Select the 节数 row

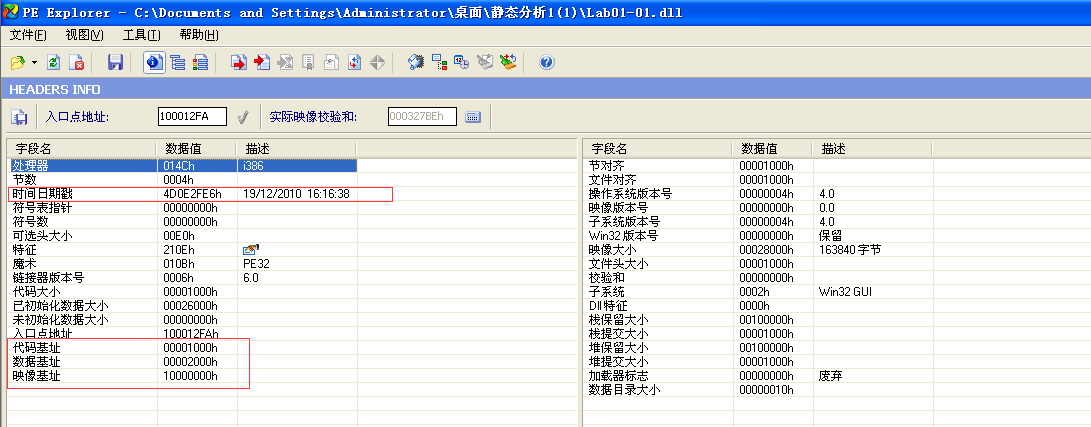[183, 179]
